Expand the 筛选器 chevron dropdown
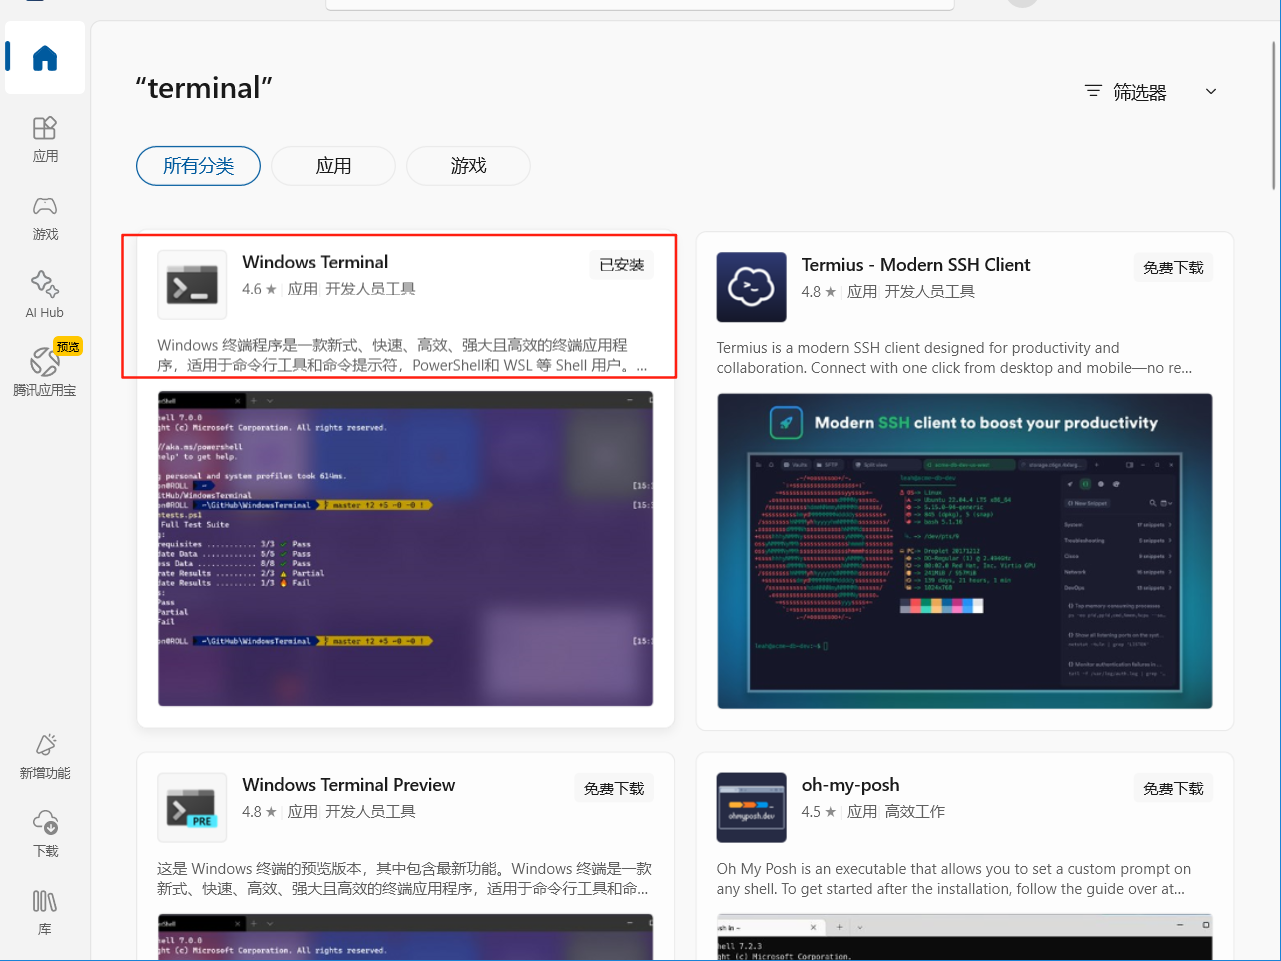 [1211, 91]
